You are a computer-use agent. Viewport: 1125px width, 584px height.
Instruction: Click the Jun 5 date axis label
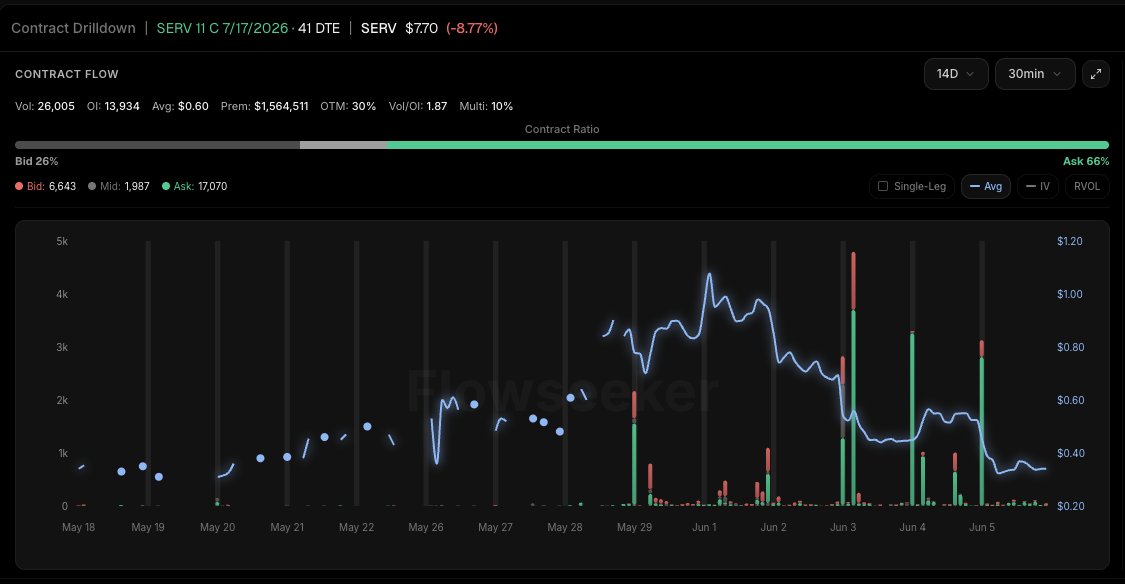click(x=982, y=527)
